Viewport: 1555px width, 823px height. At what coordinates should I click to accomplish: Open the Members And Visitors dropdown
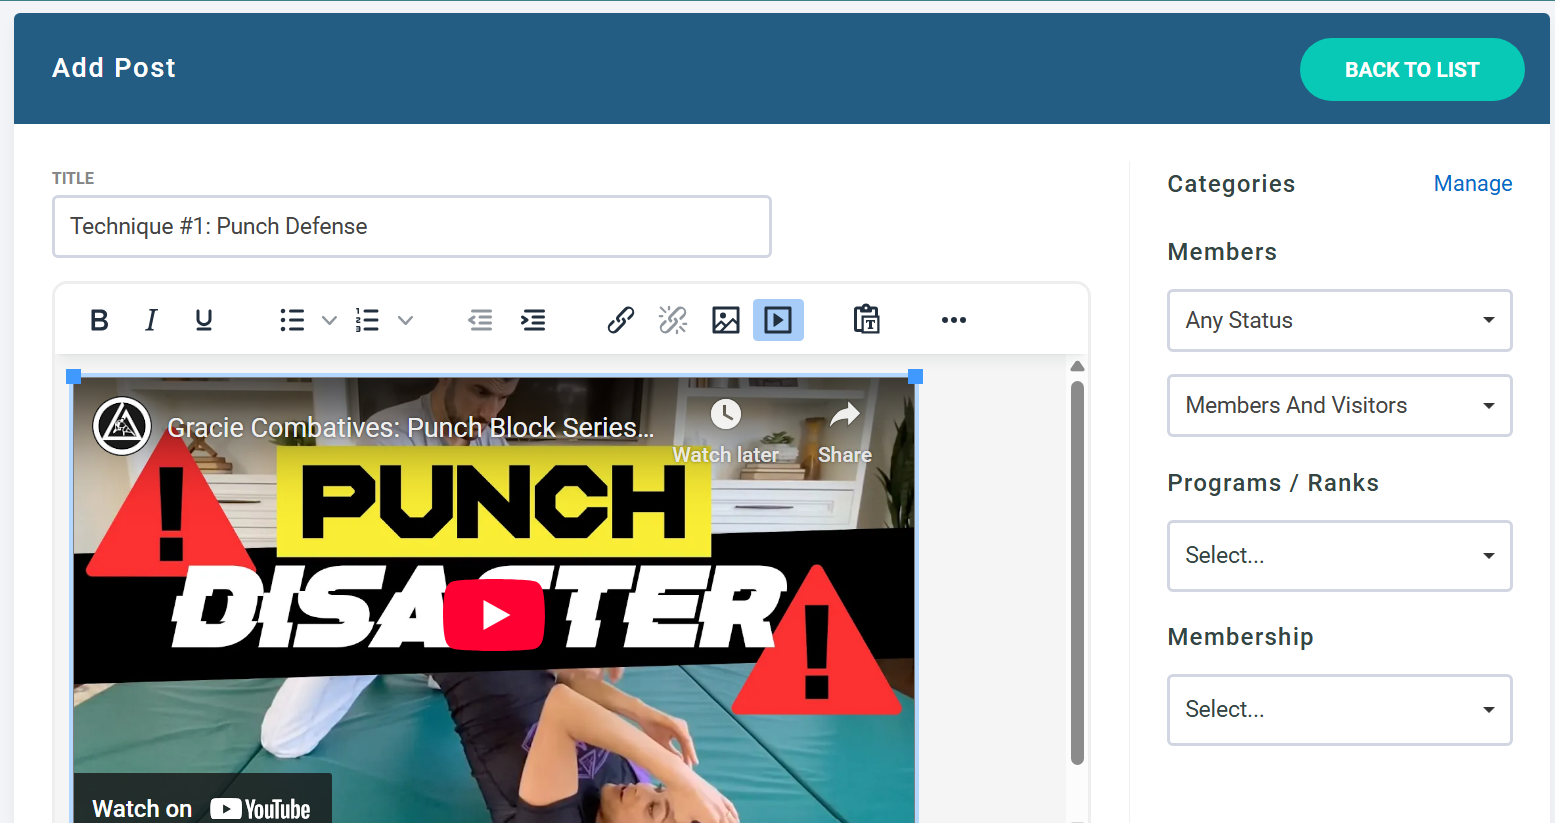pos(1340,405)
